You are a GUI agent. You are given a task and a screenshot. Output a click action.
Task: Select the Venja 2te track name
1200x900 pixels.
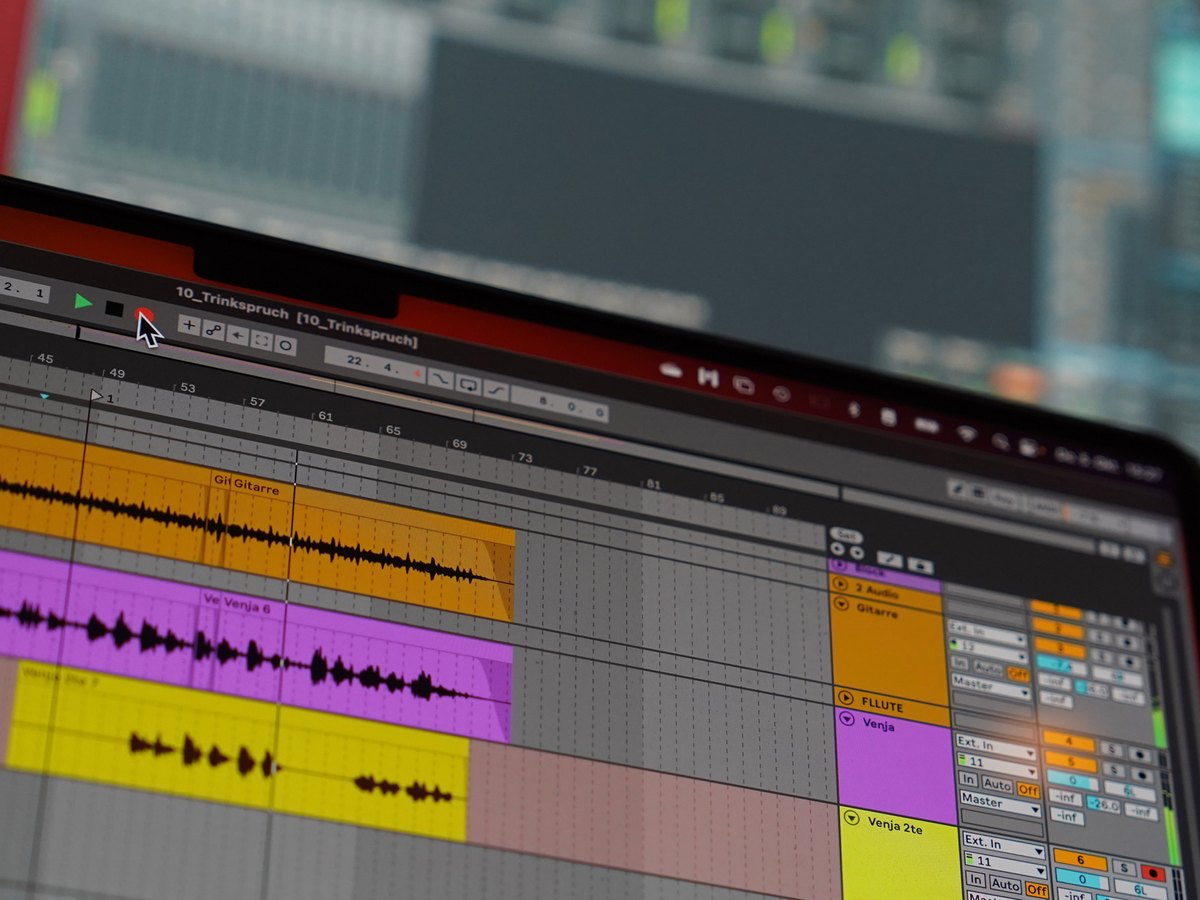(x=895, y=826)
